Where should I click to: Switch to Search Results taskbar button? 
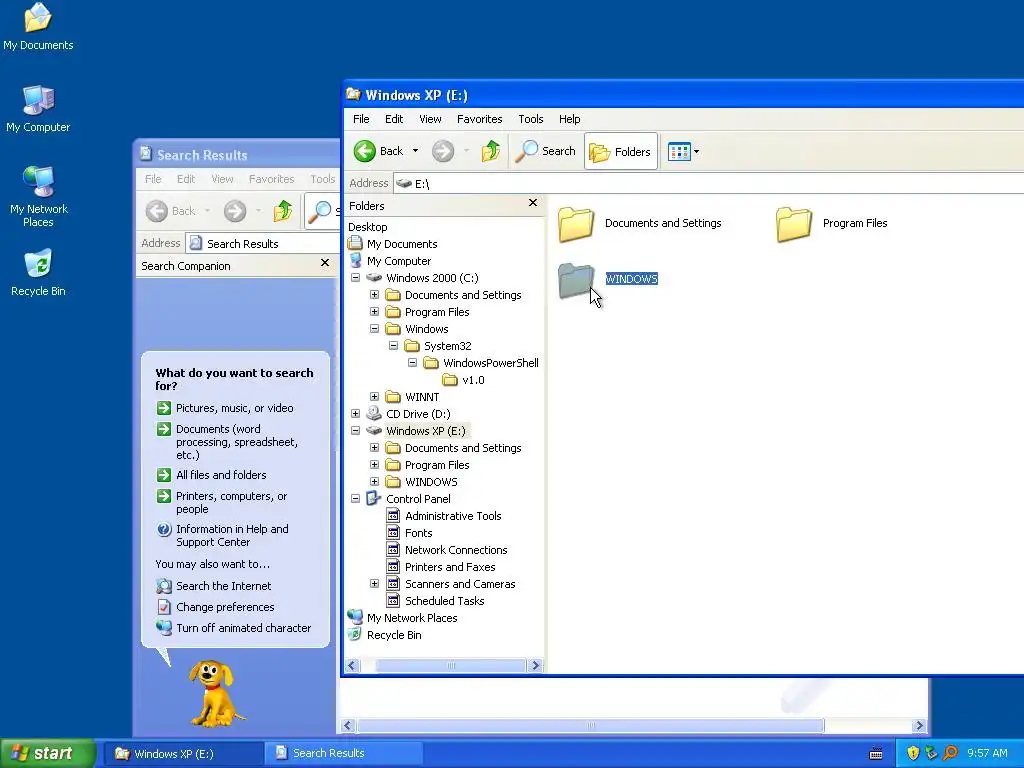343,754
